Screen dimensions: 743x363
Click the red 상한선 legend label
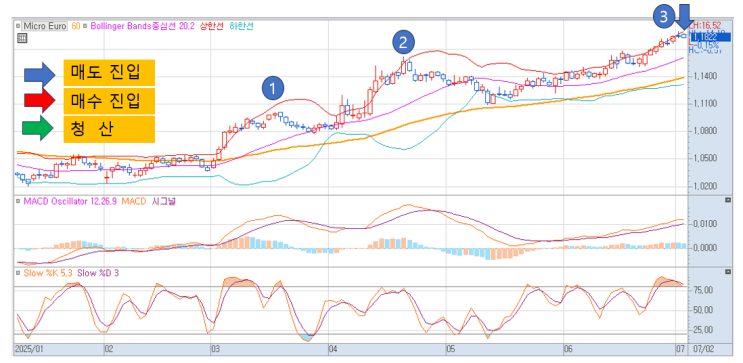[x=212, y=26]
